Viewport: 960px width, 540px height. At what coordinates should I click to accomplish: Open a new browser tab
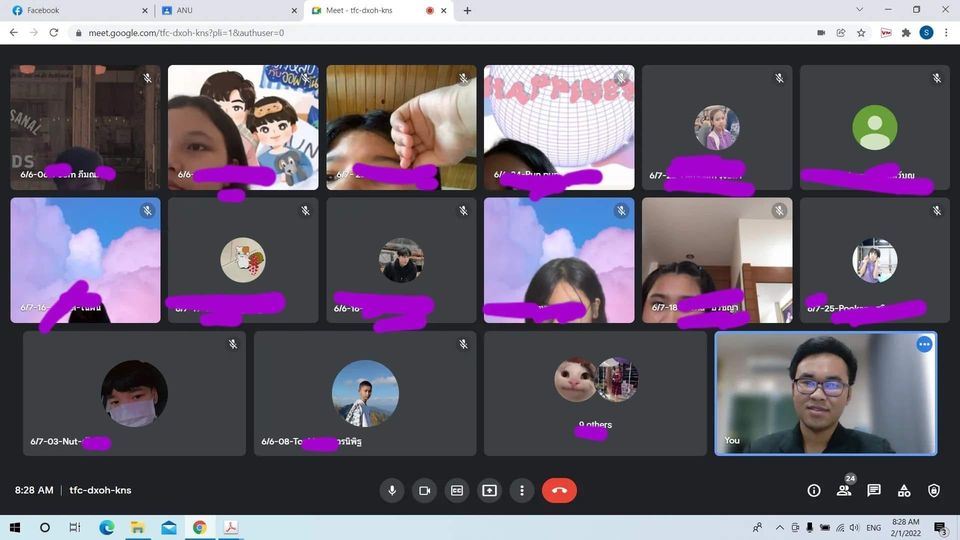[x=467, y=10]
